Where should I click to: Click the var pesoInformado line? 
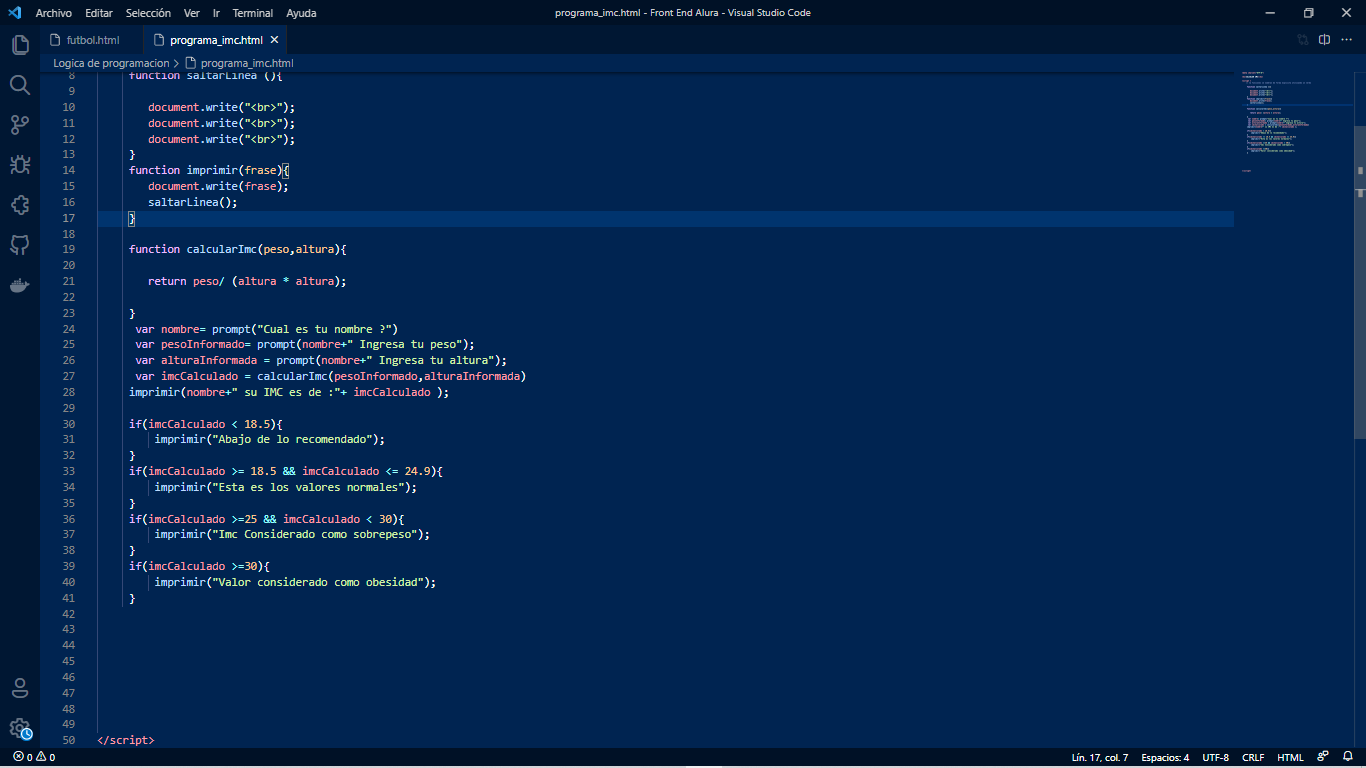(305, 344)
